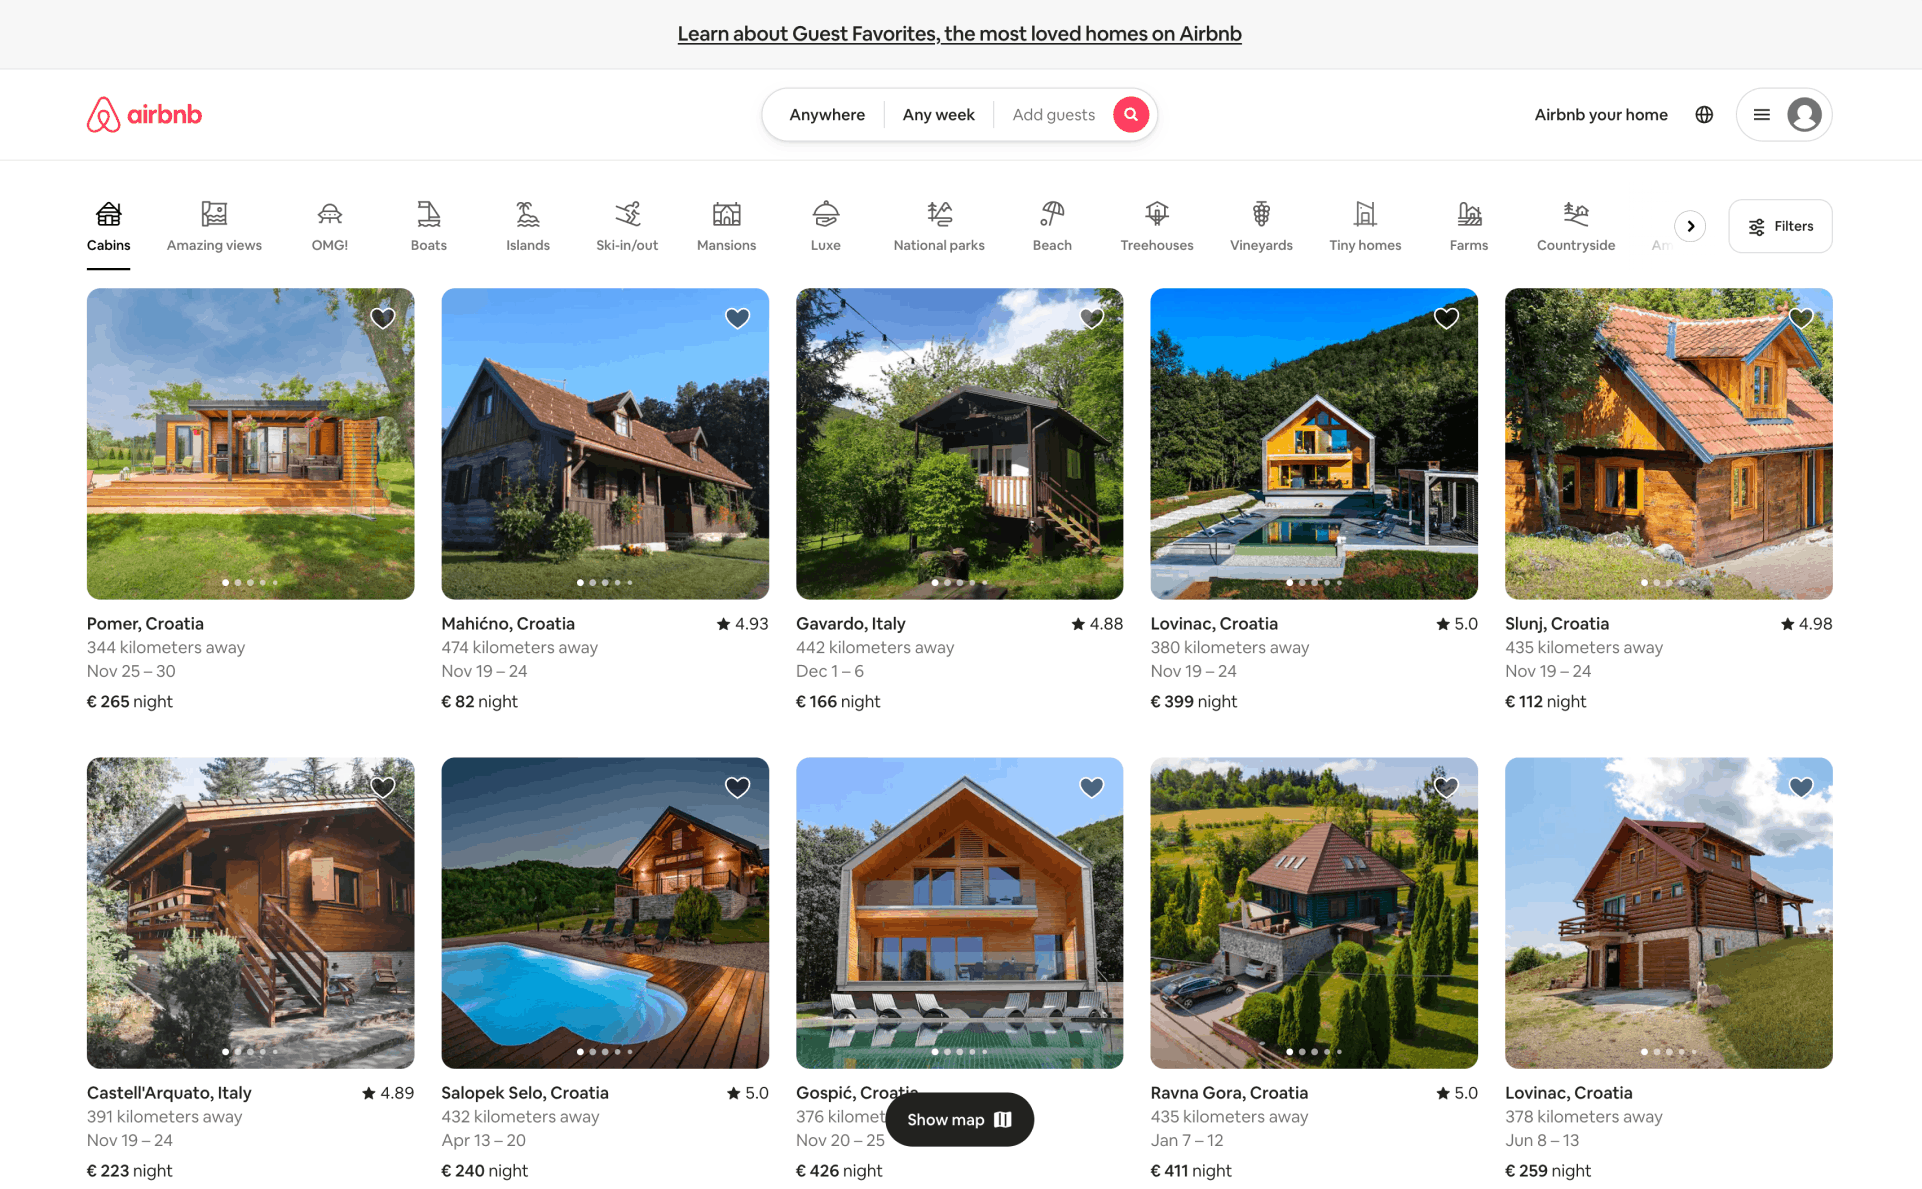This screenshot has width=1922, height=1189.
Task: Switch to Amazing views tab
Action: 214,226
